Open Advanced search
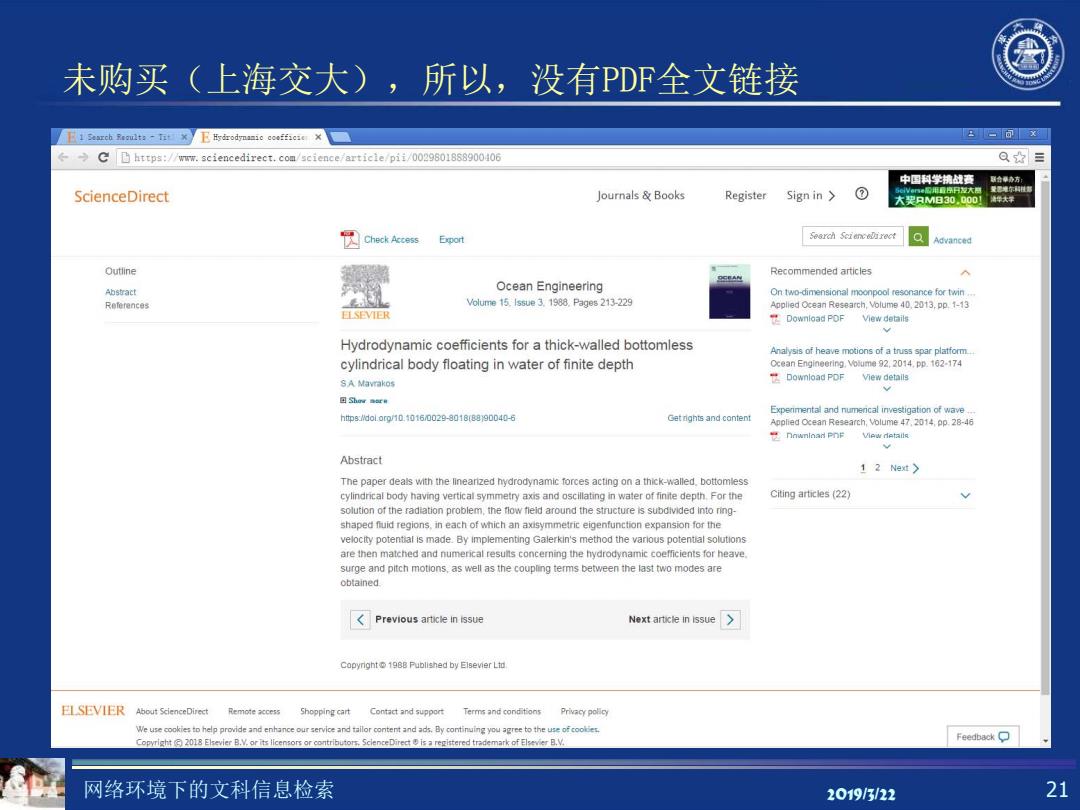 click(x=952, y=240)
